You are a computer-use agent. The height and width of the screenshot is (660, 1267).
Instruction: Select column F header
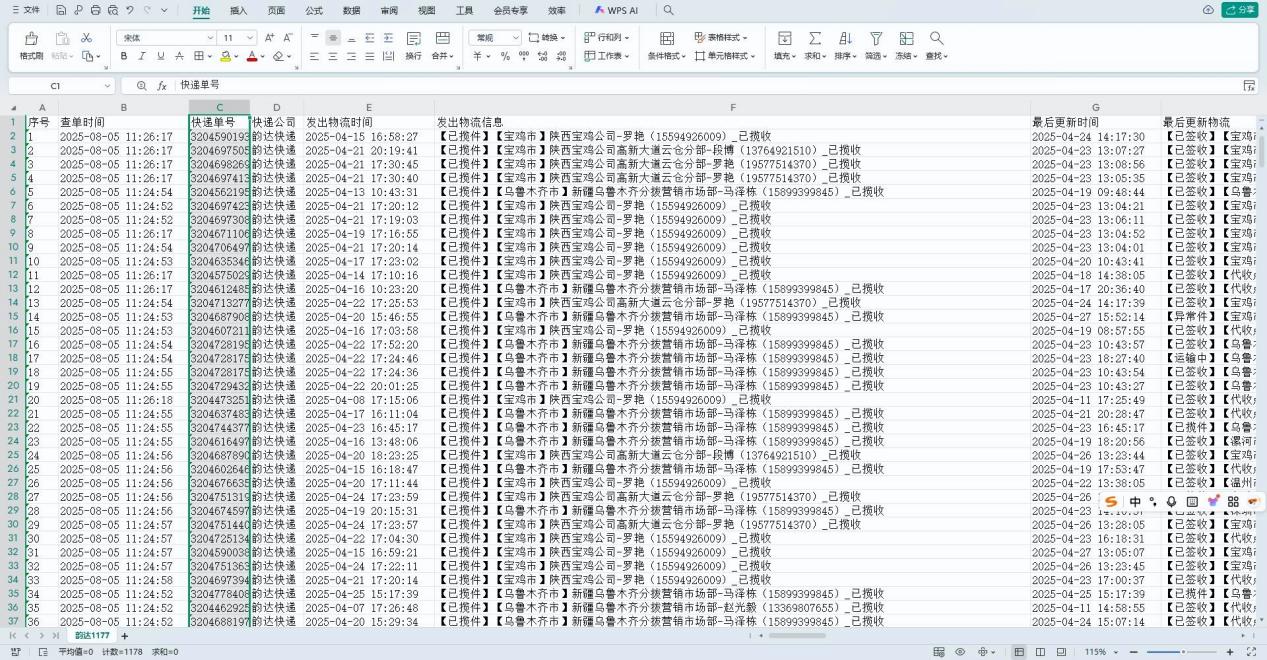pos(732,107)
